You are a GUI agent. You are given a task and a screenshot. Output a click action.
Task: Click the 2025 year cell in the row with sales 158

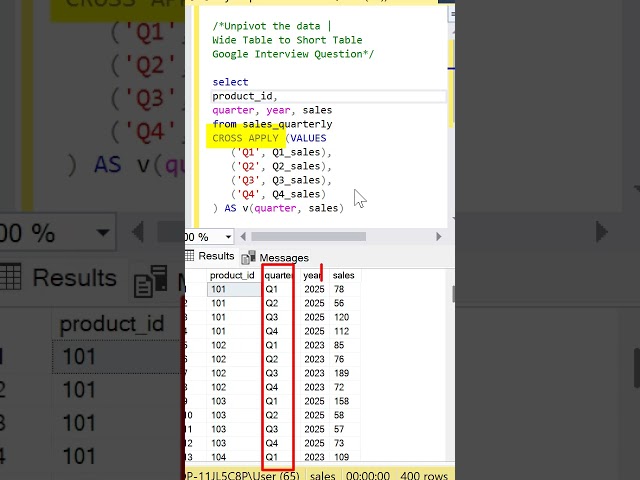point(314,401)
